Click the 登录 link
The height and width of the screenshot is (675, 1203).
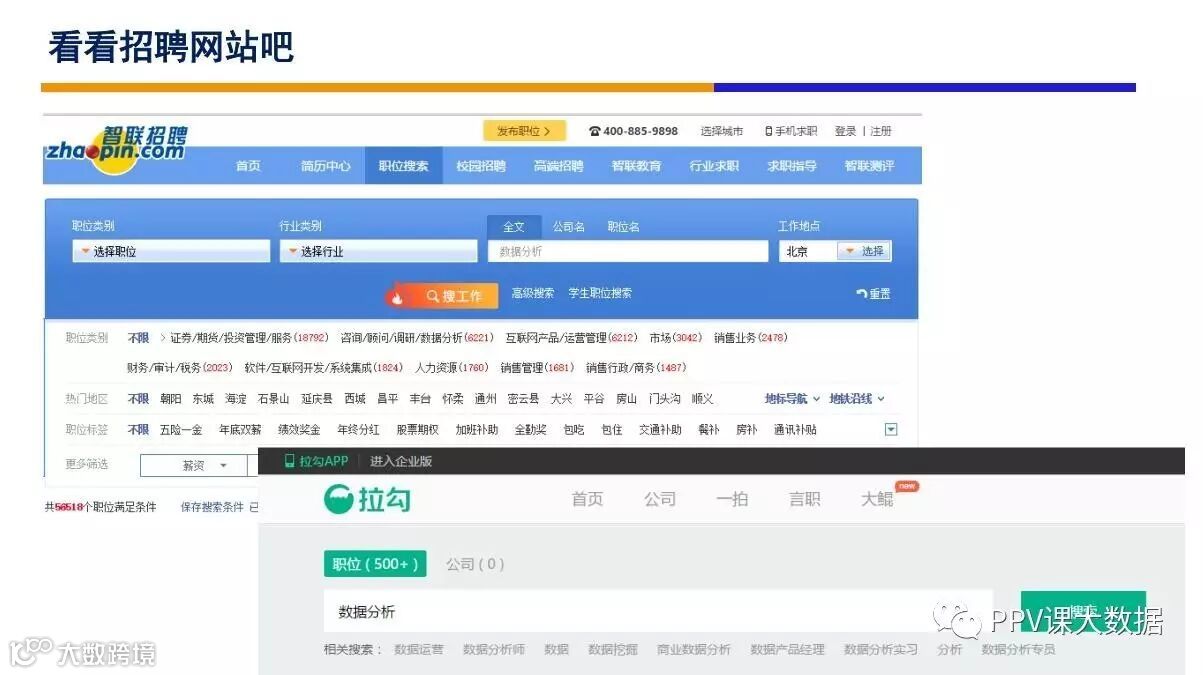(x=846, y=131)
